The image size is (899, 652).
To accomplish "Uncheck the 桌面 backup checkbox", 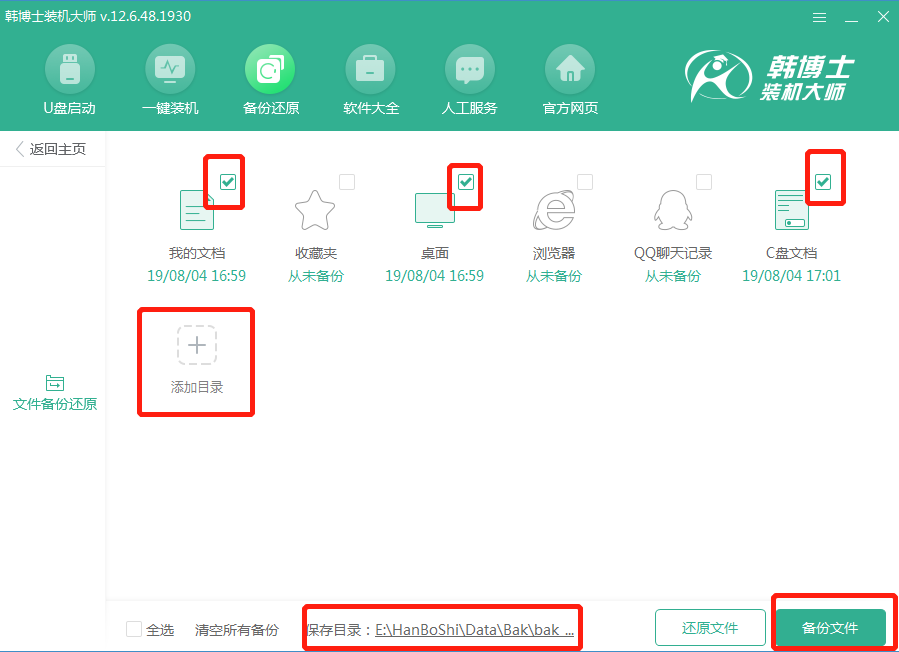I will coord(466,183).
